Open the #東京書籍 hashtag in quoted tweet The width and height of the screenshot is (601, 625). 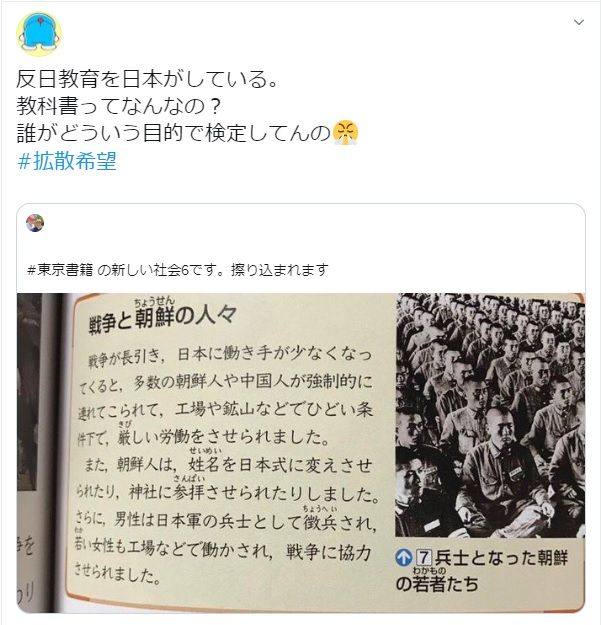click(x=59, y=270)
